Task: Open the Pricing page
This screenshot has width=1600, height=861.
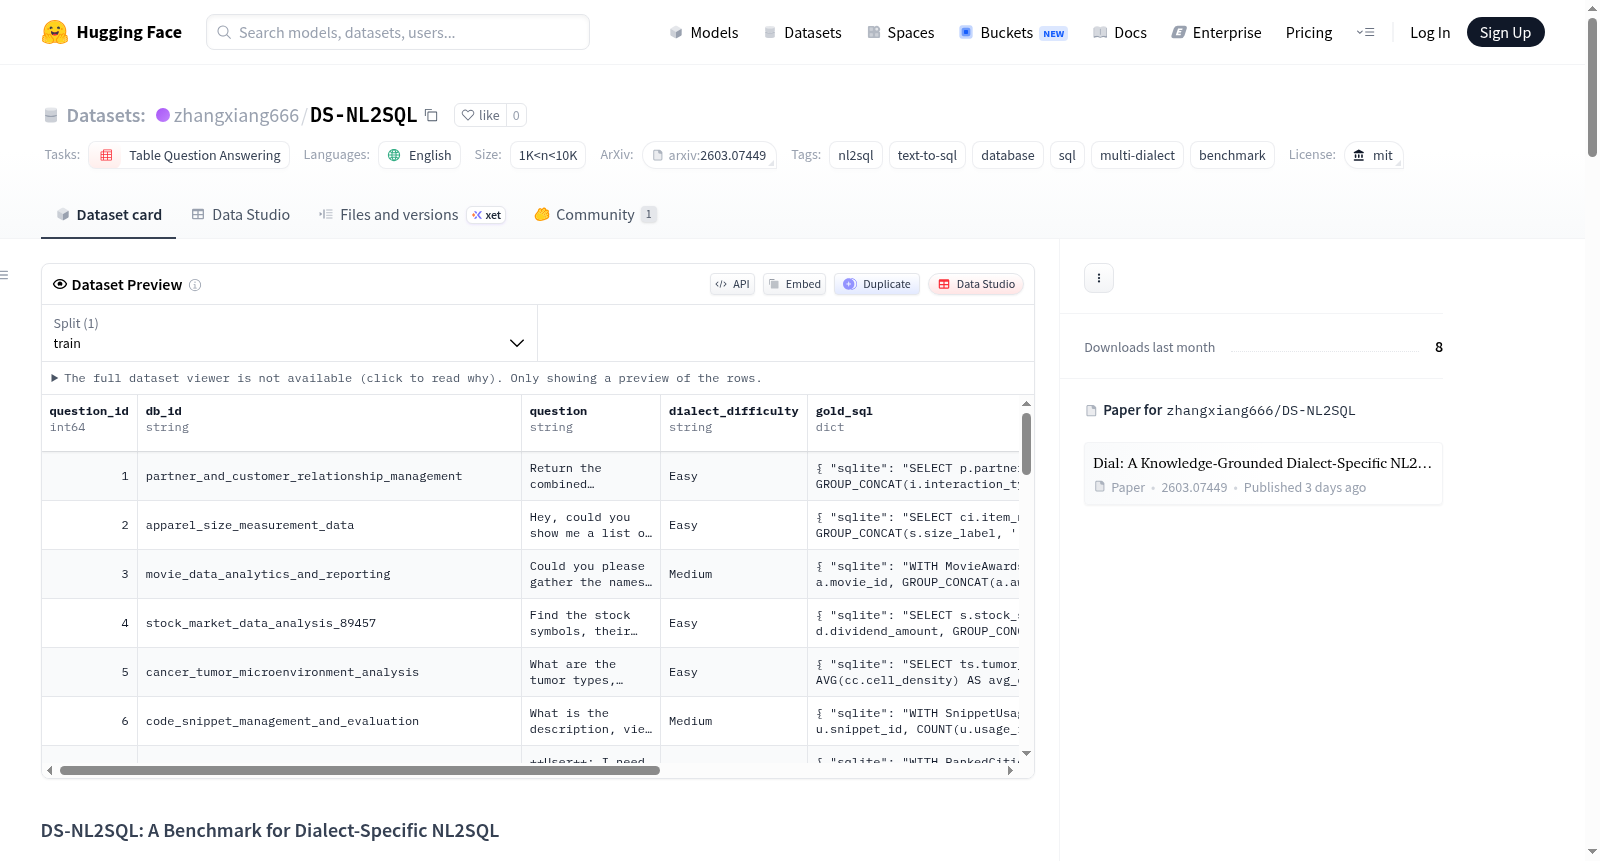Action: (x=1309, y=32)
